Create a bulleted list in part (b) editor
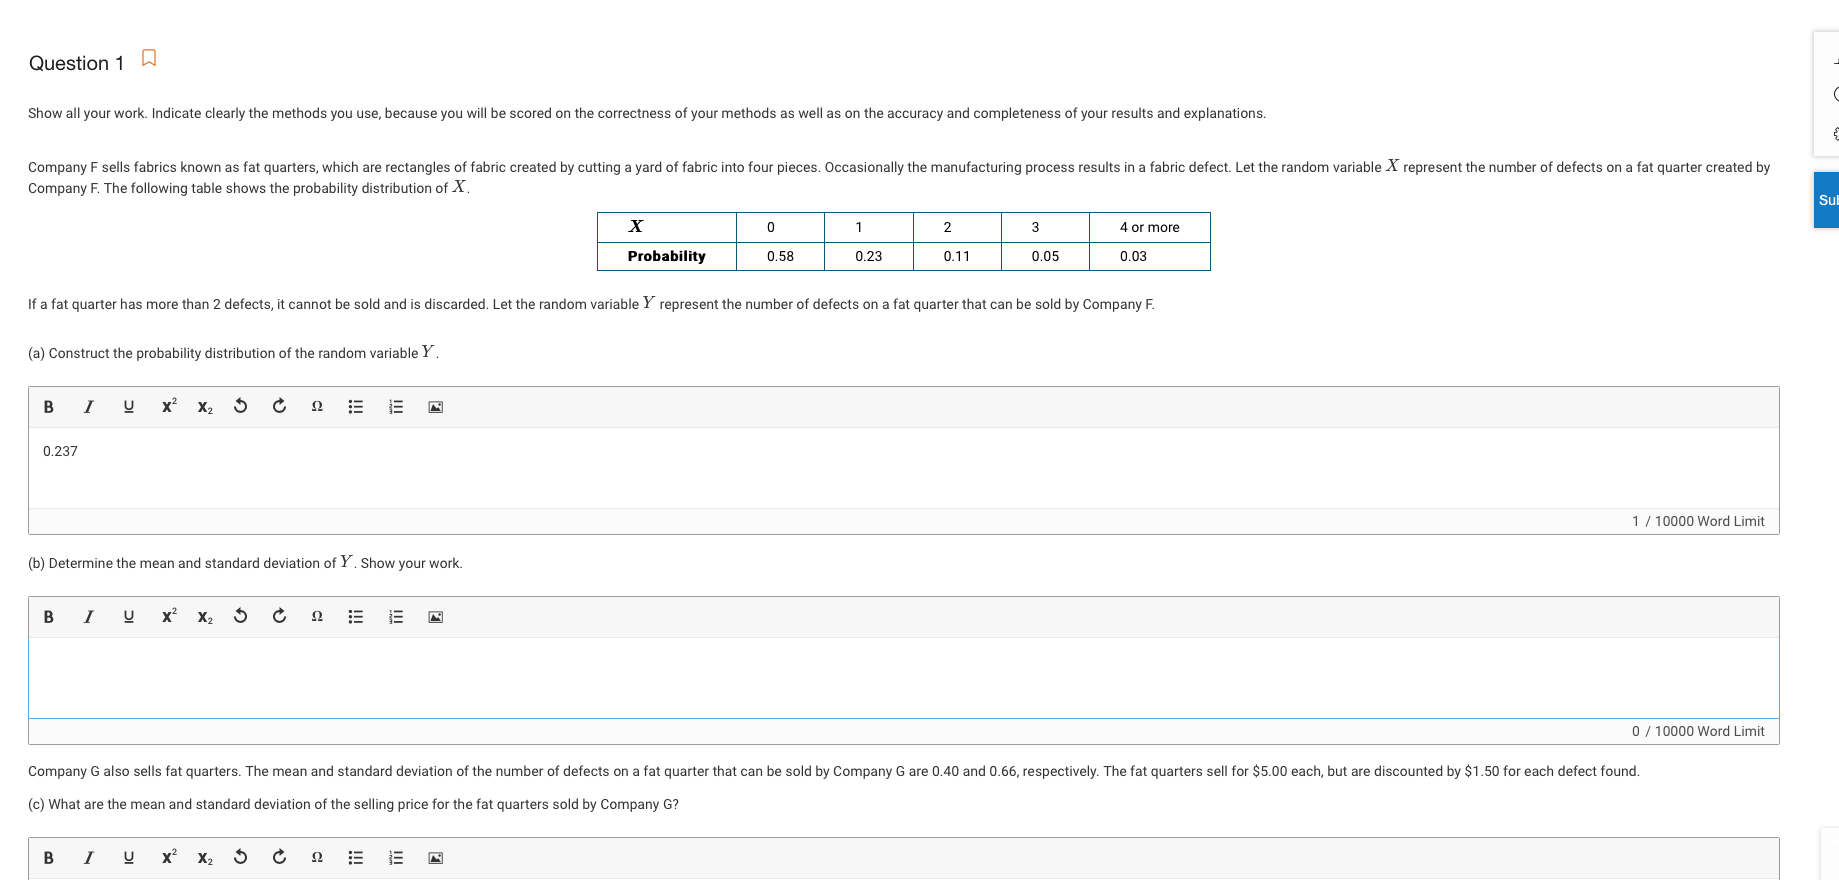The height and width of the screenshot is (880, 1839). pos(355,617)
